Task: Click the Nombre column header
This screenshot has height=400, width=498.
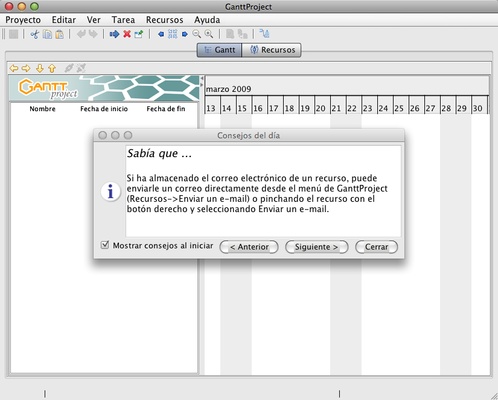Action: (42, 109)
